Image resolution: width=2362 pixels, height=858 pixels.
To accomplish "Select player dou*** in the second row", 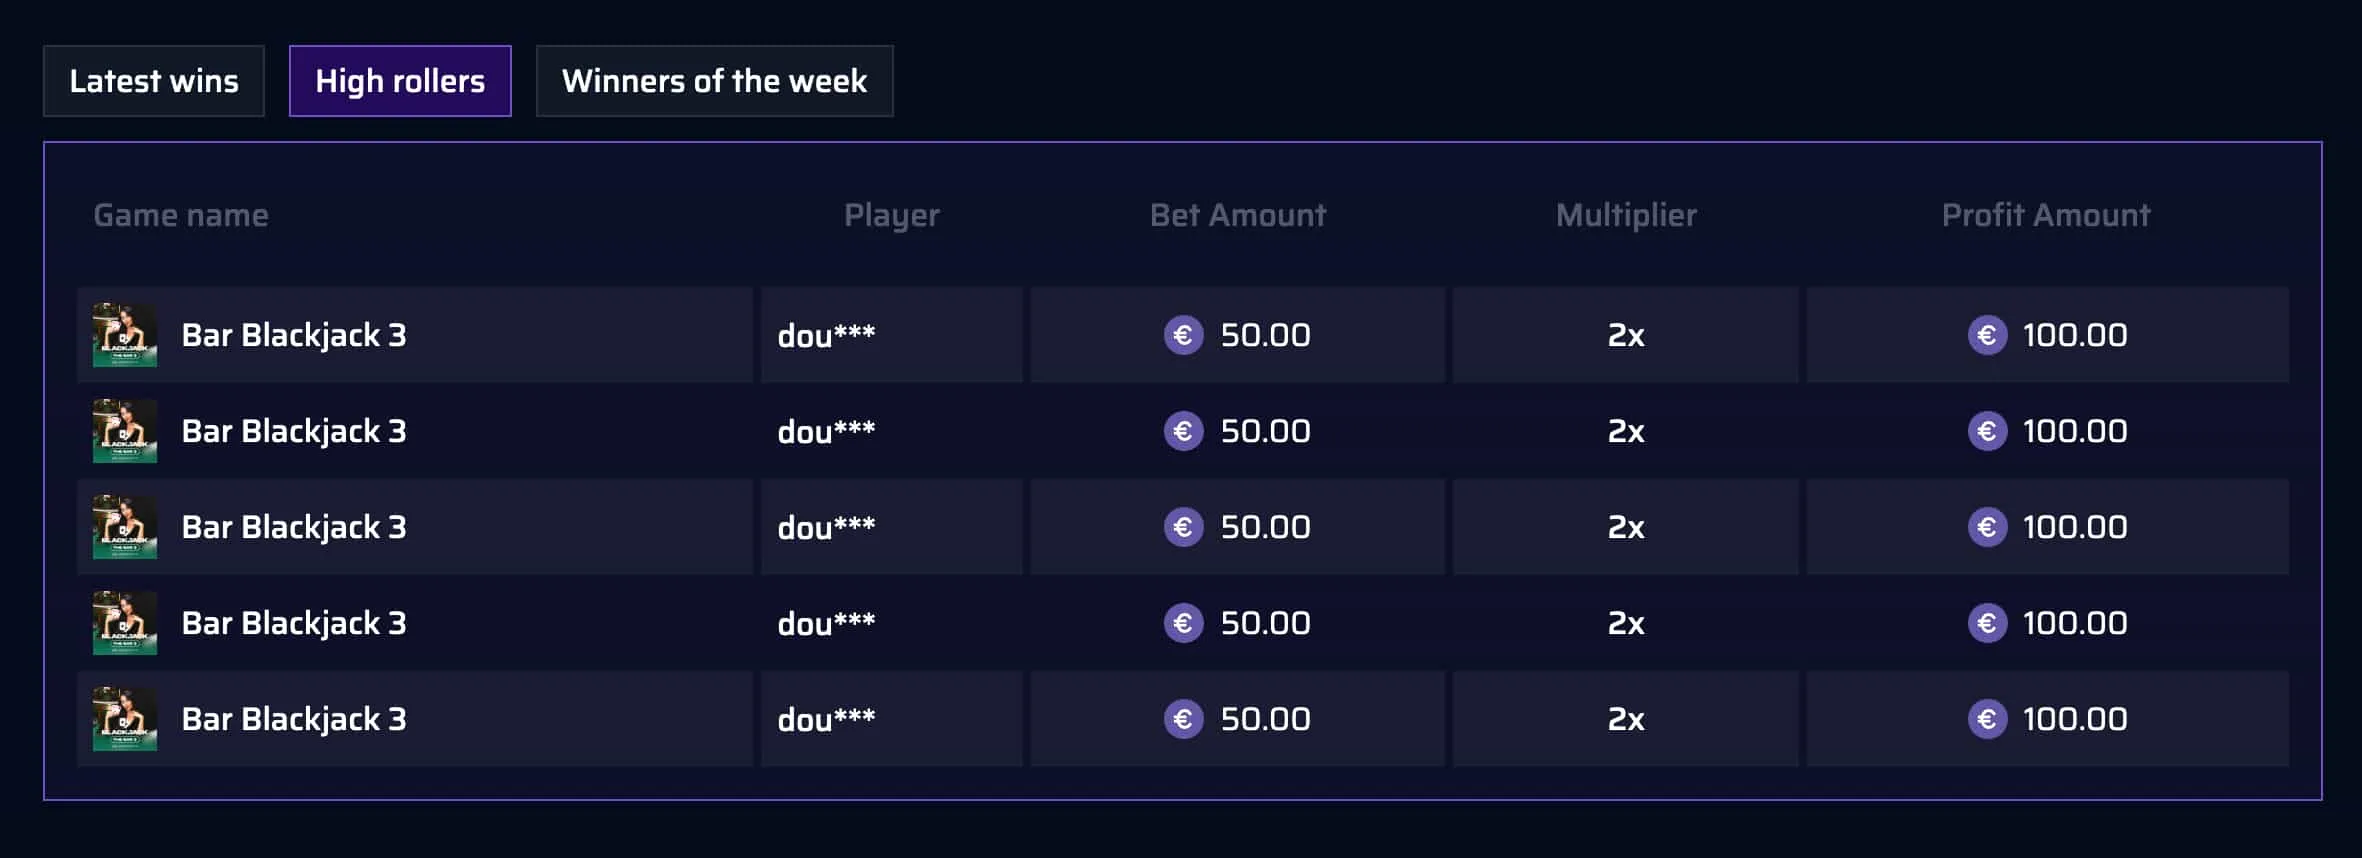I will (x=826, y=431).
